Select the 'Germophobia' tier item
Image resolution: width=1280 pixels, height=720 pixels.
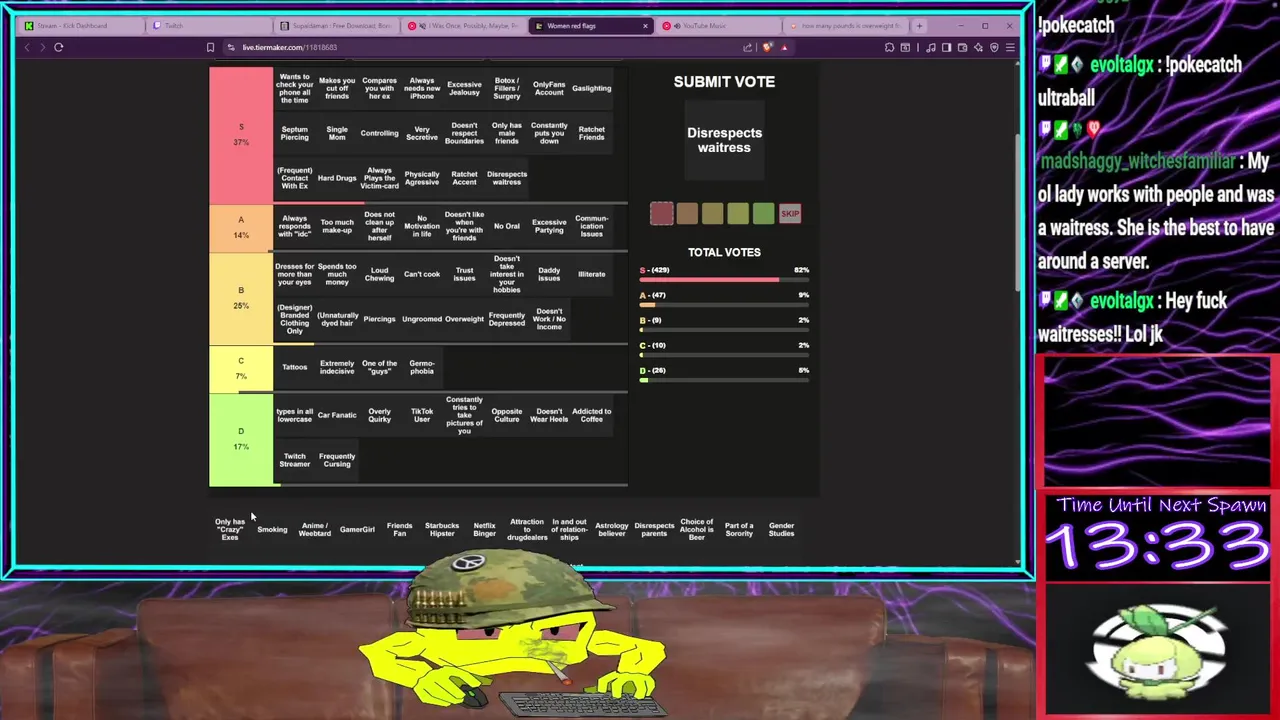422,367
